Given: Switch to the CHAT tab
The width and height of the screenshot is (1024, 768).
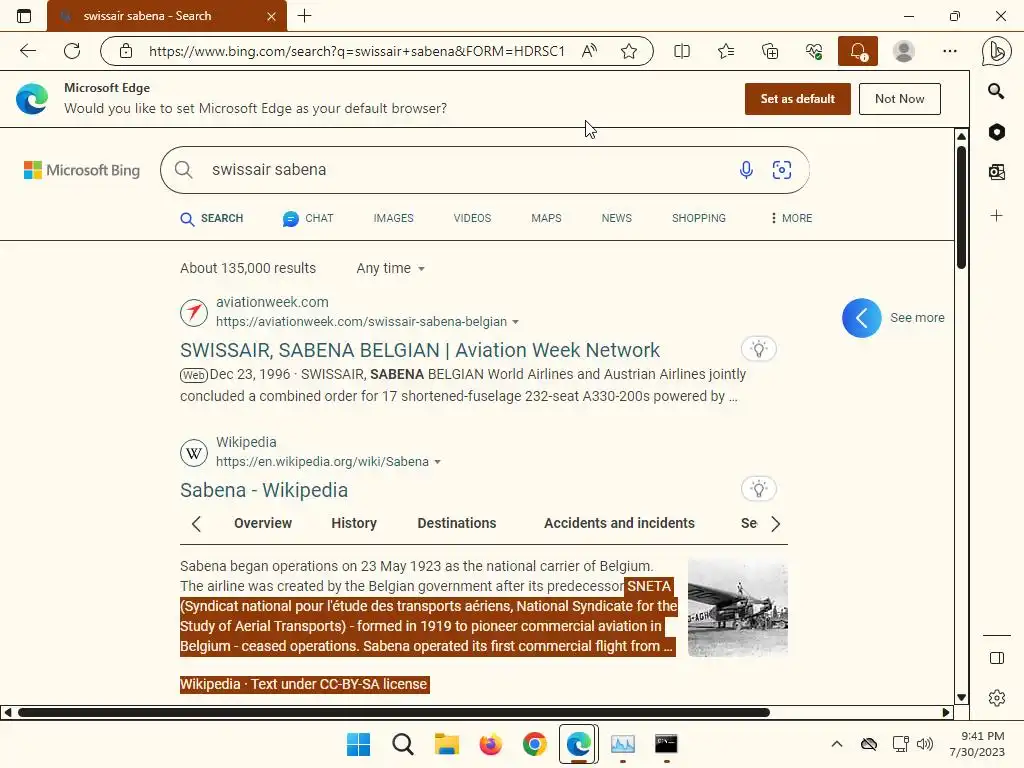Looking at the screenshot, I should (x=308, y=218).
